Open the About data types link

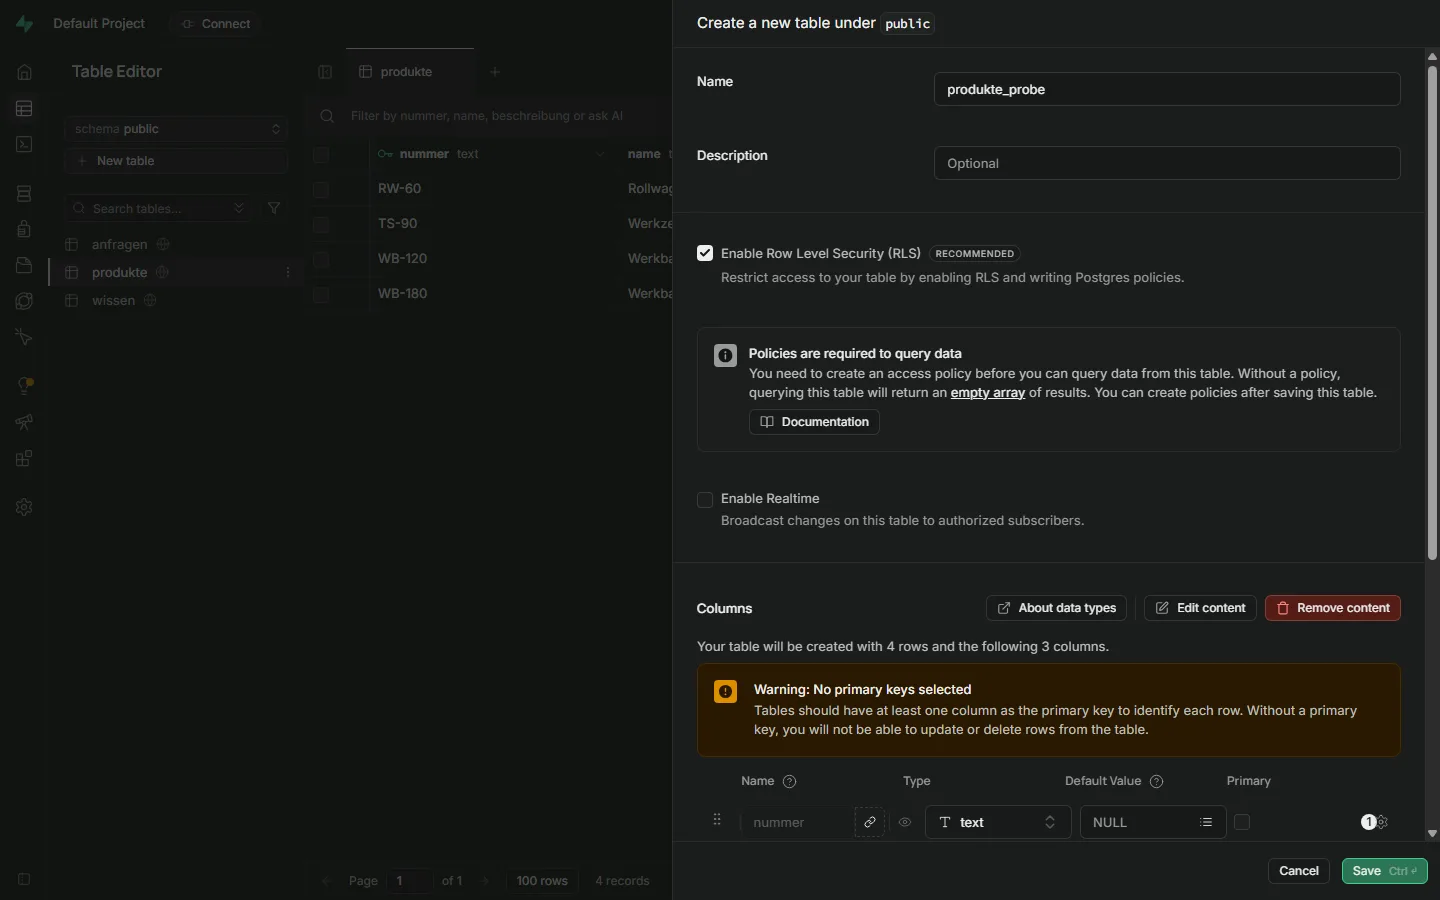1057,608
